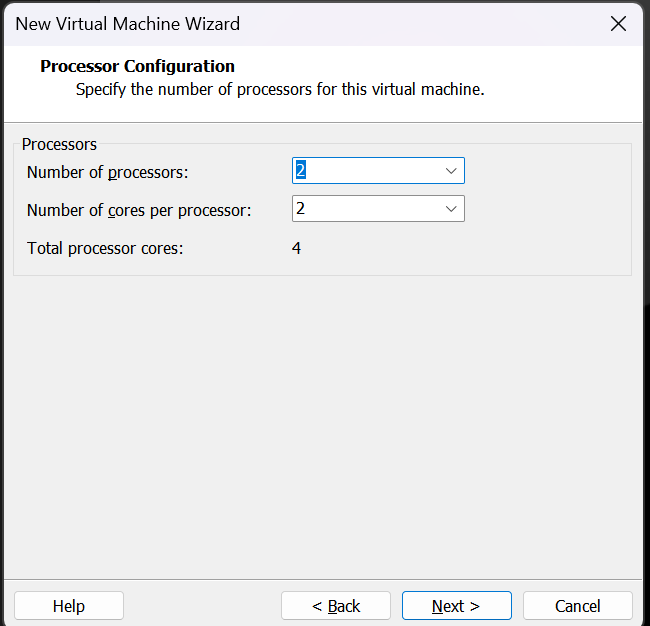
Task: Select the Processors group label
Action: tap(59, 144)
